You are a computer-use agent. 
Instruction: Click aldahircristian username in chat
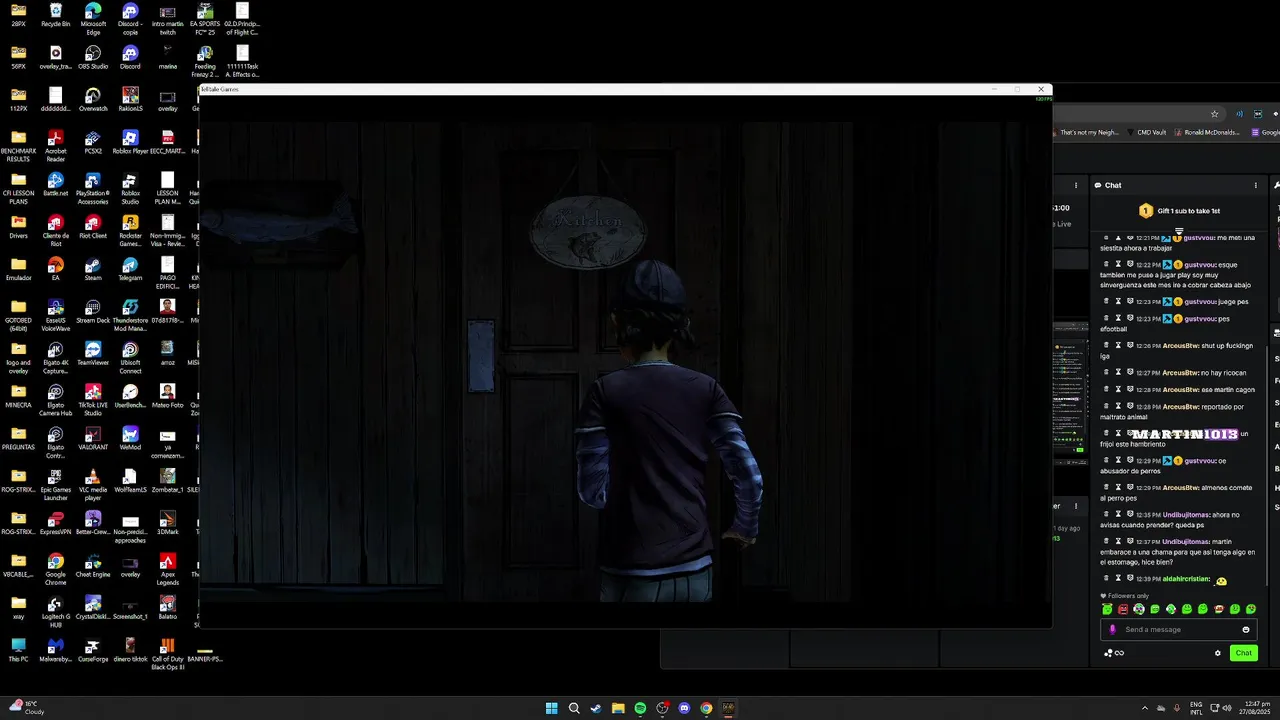pos(1186,579)
